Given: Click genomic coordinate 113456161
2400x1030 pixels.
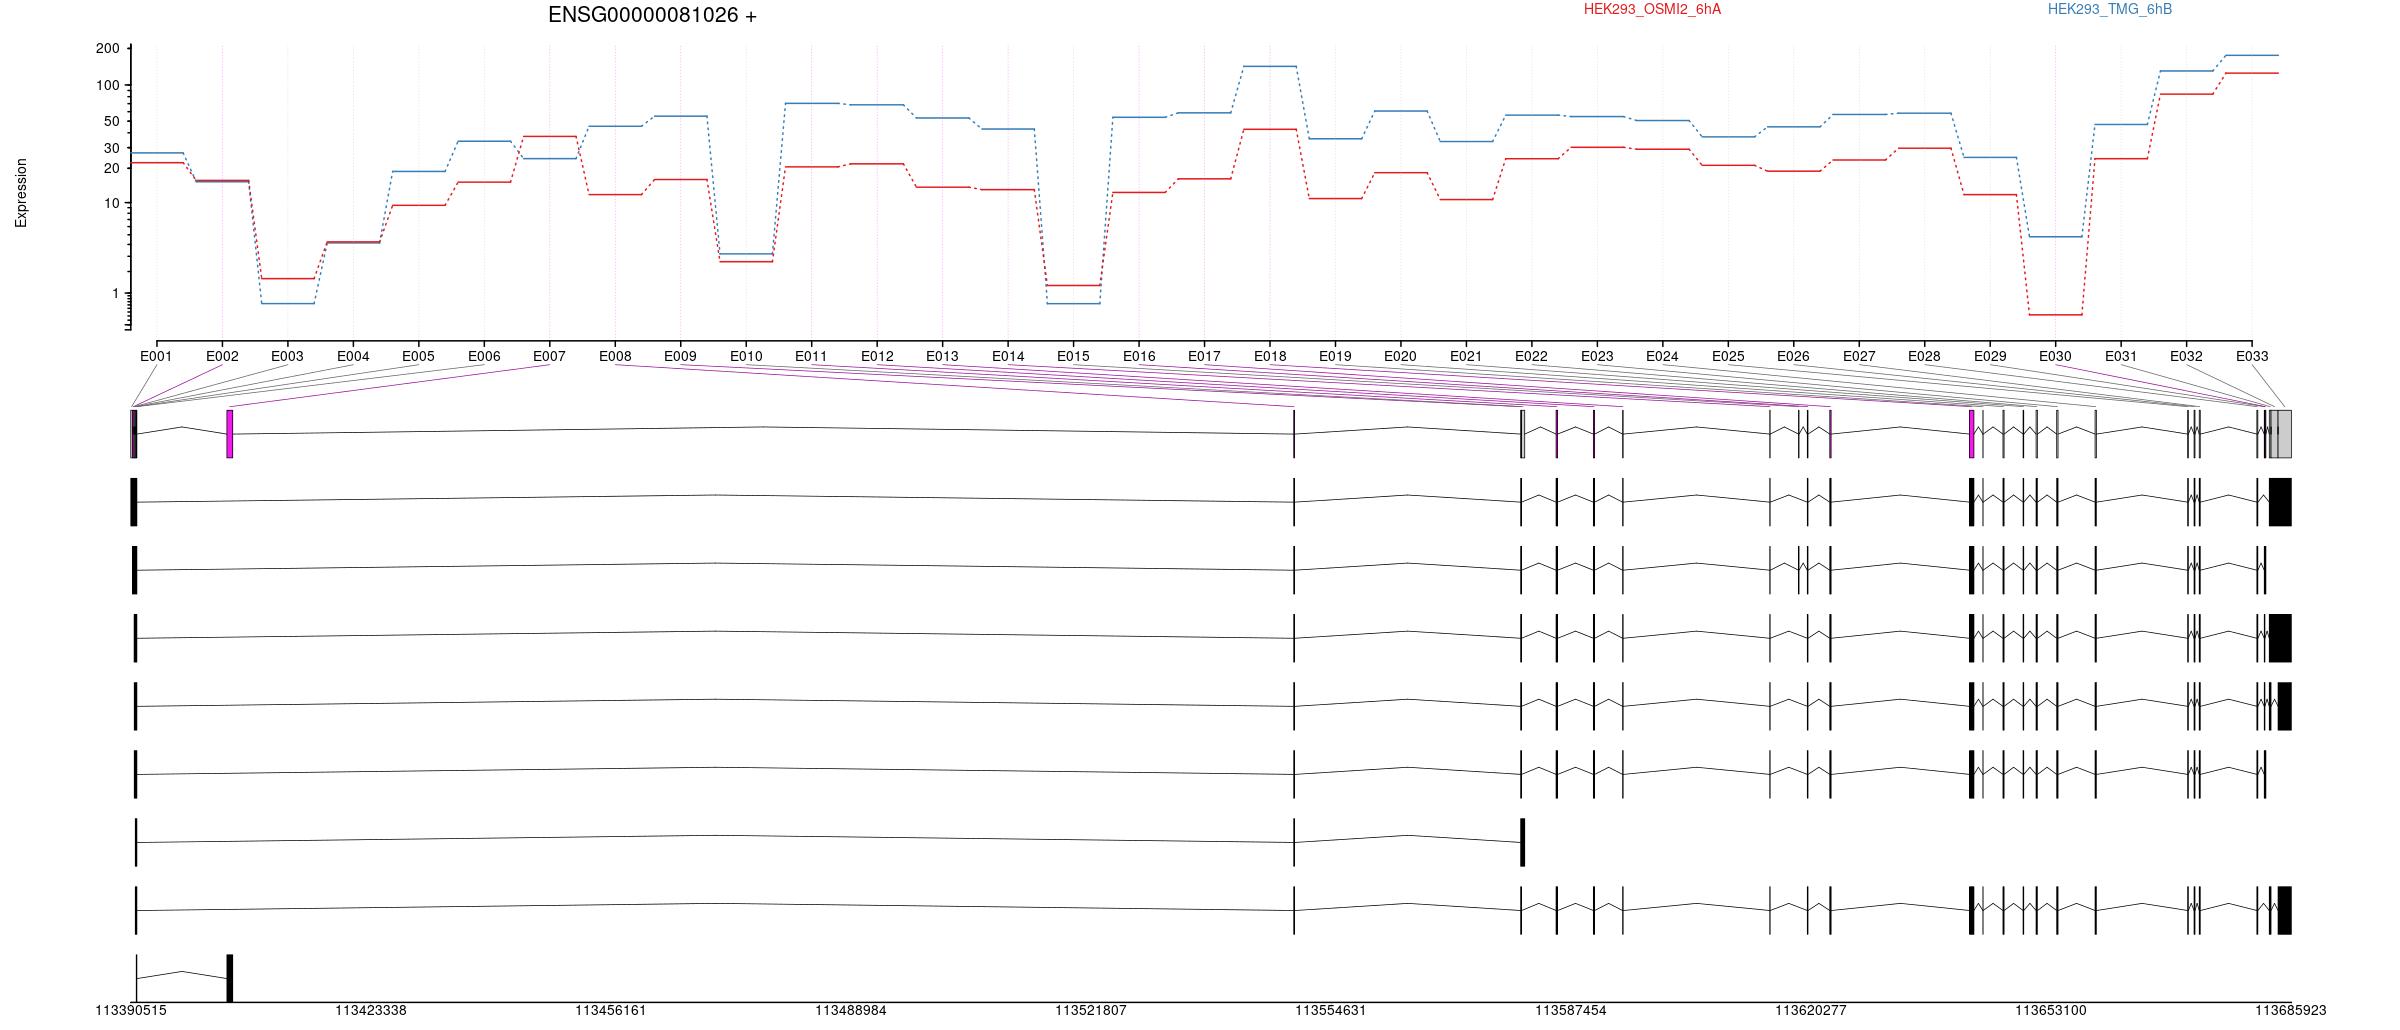Looking at the screenshot, I should point(611,1011).
